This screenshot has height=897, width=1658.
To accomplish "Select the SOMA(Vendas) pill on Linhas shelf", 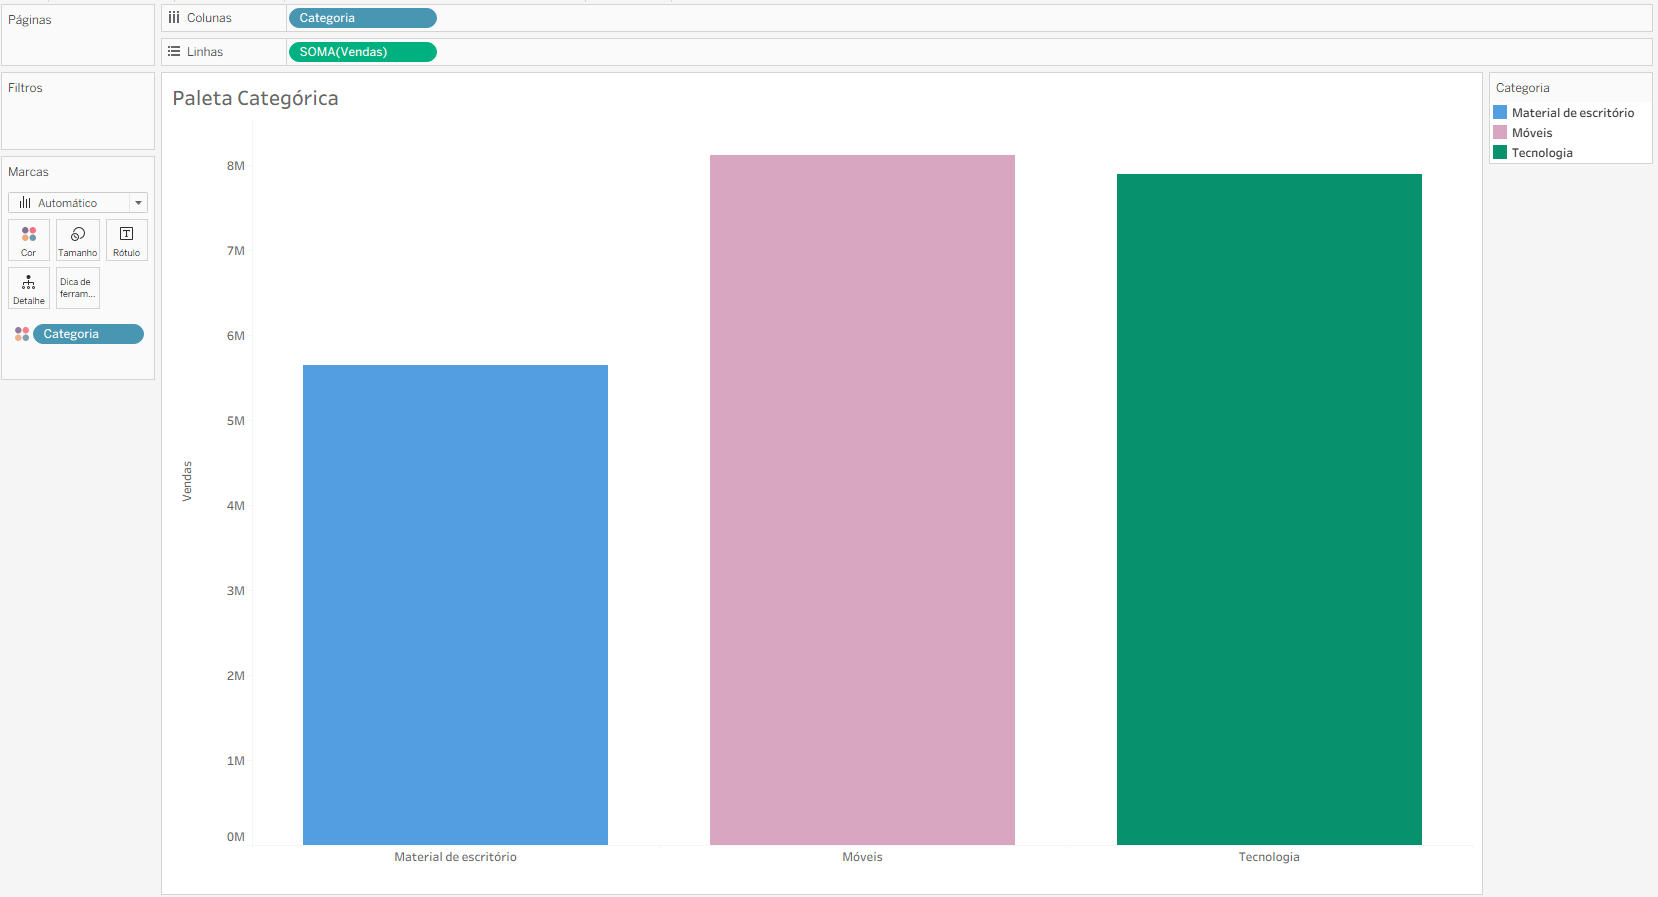I will click(x=362, y=52).
